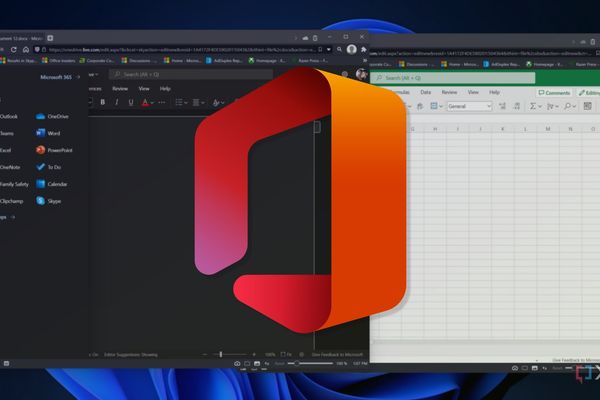Click the zoom magnifier in address bar
The height and width of the screenshot is (400, 600).
[x=339, y=49]
